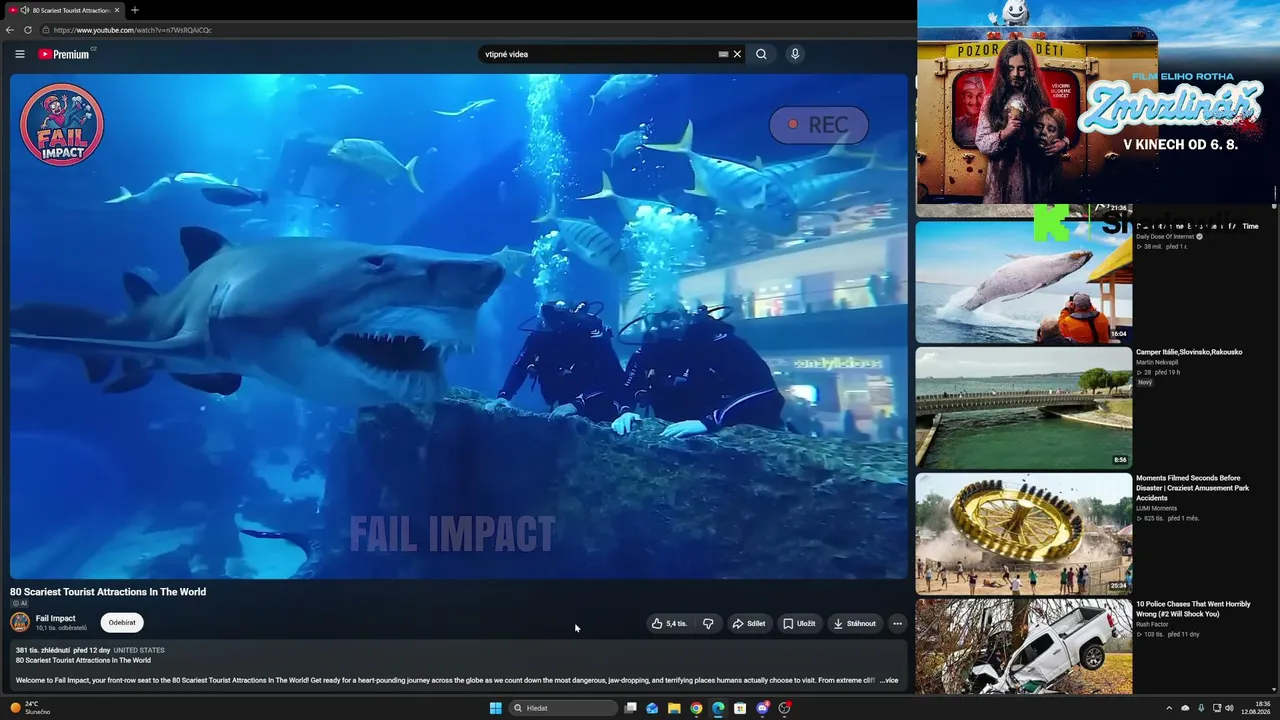Viewport: 1280px width, 720px height.
Task: Open a new browser tab
Action: pyautogui.click(x=135, y=10)
